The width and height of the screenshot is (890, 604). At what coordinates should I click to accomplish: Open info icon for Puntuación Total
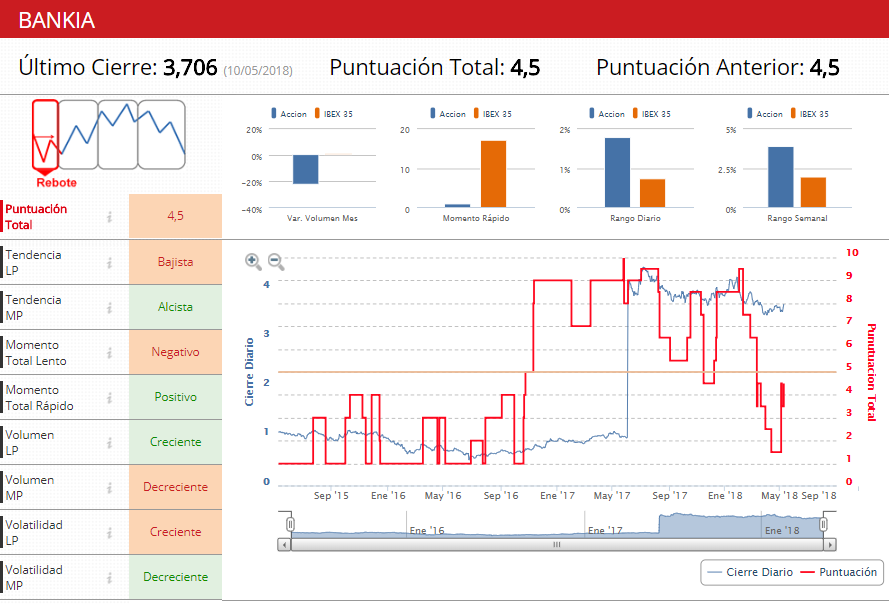coord(110,216)
